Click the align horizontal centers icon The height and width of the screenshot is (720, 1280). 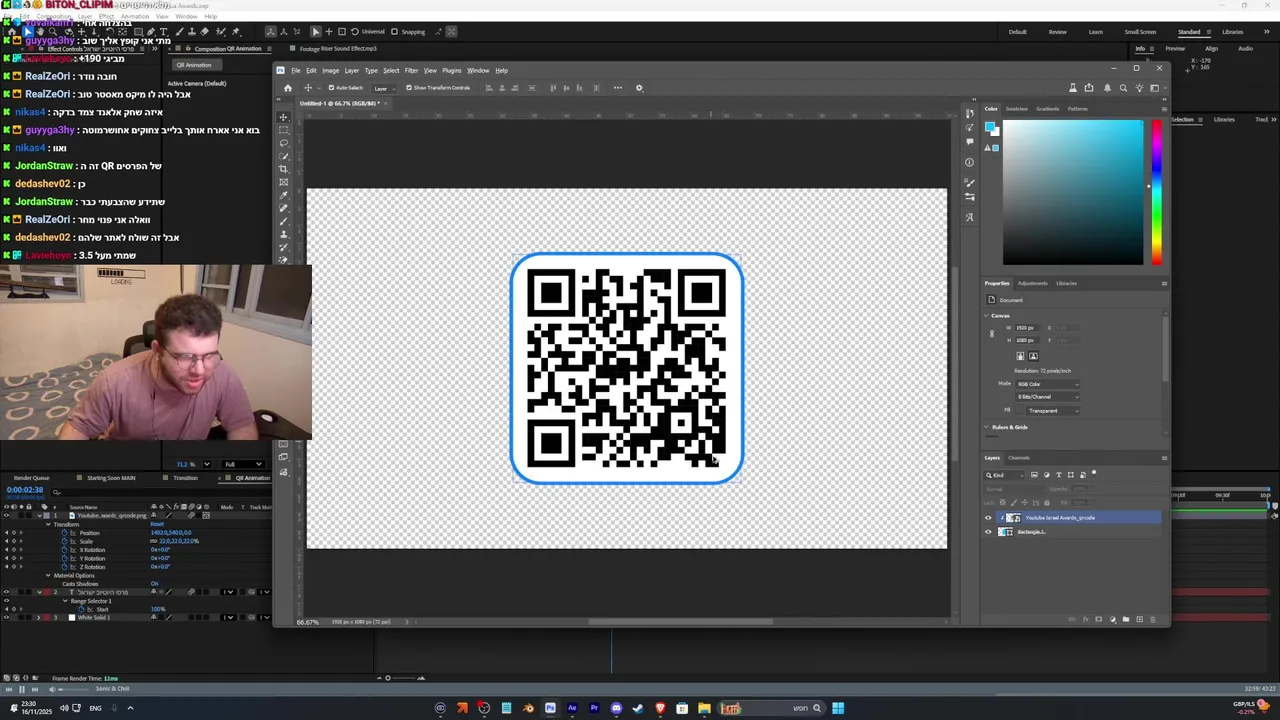[x=501, y=88]
